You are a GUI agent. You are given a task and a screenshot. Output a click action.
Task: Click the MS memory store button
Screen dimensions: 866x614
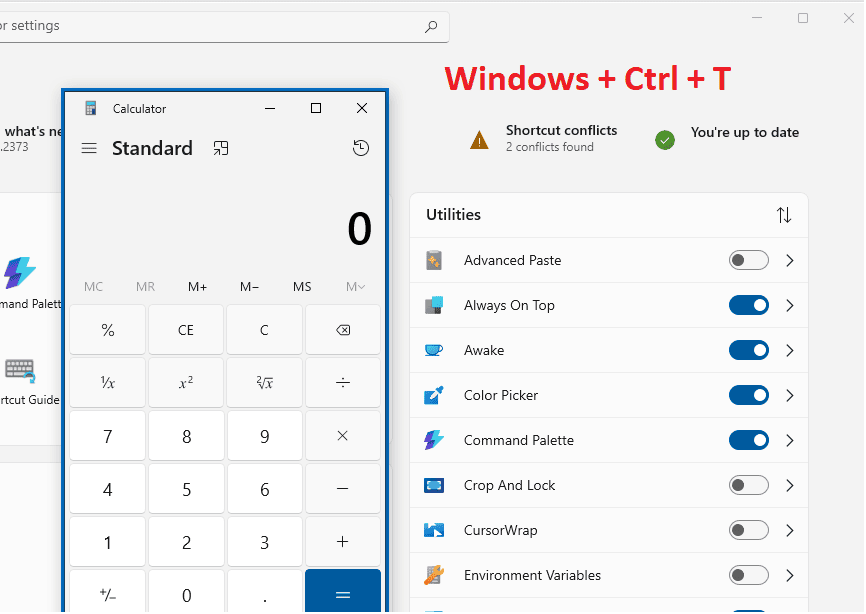tap(302, 287)
